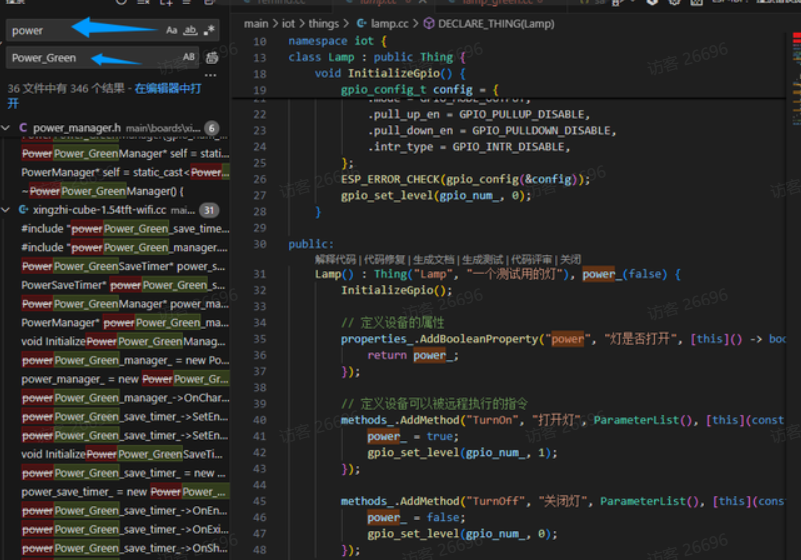801x560 pixels.
Task: Enable regular expression search option
Action: click(209, 31)
